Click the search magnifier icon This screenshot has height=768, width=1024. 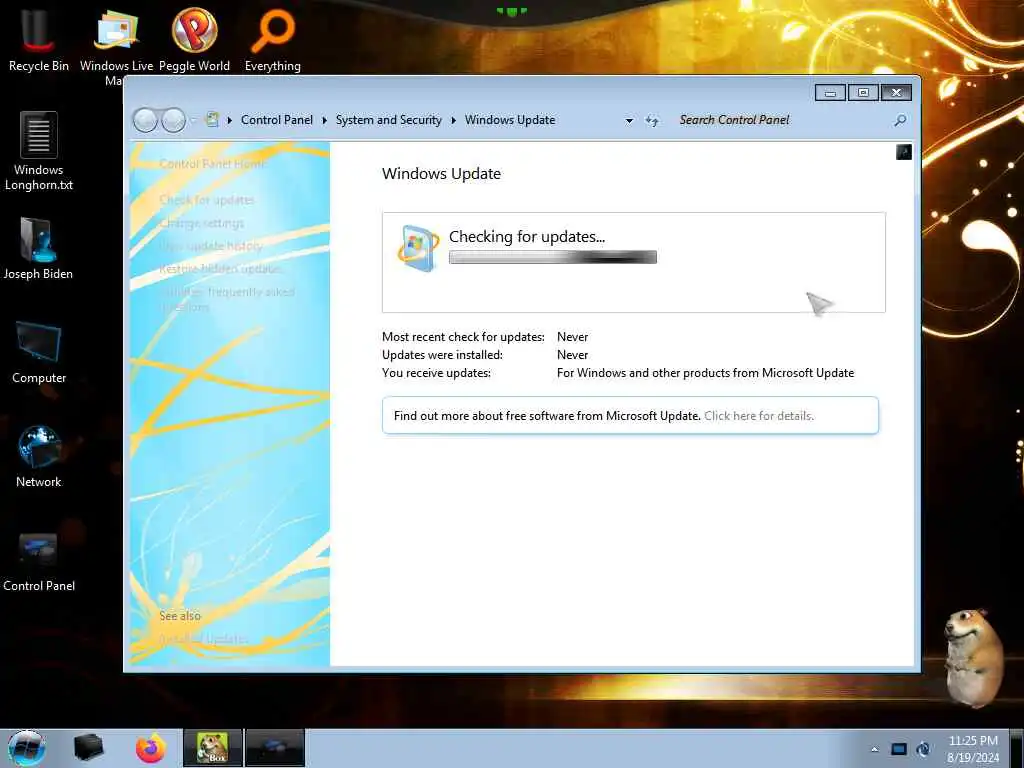pyautogui.click(x=901, y=120)
